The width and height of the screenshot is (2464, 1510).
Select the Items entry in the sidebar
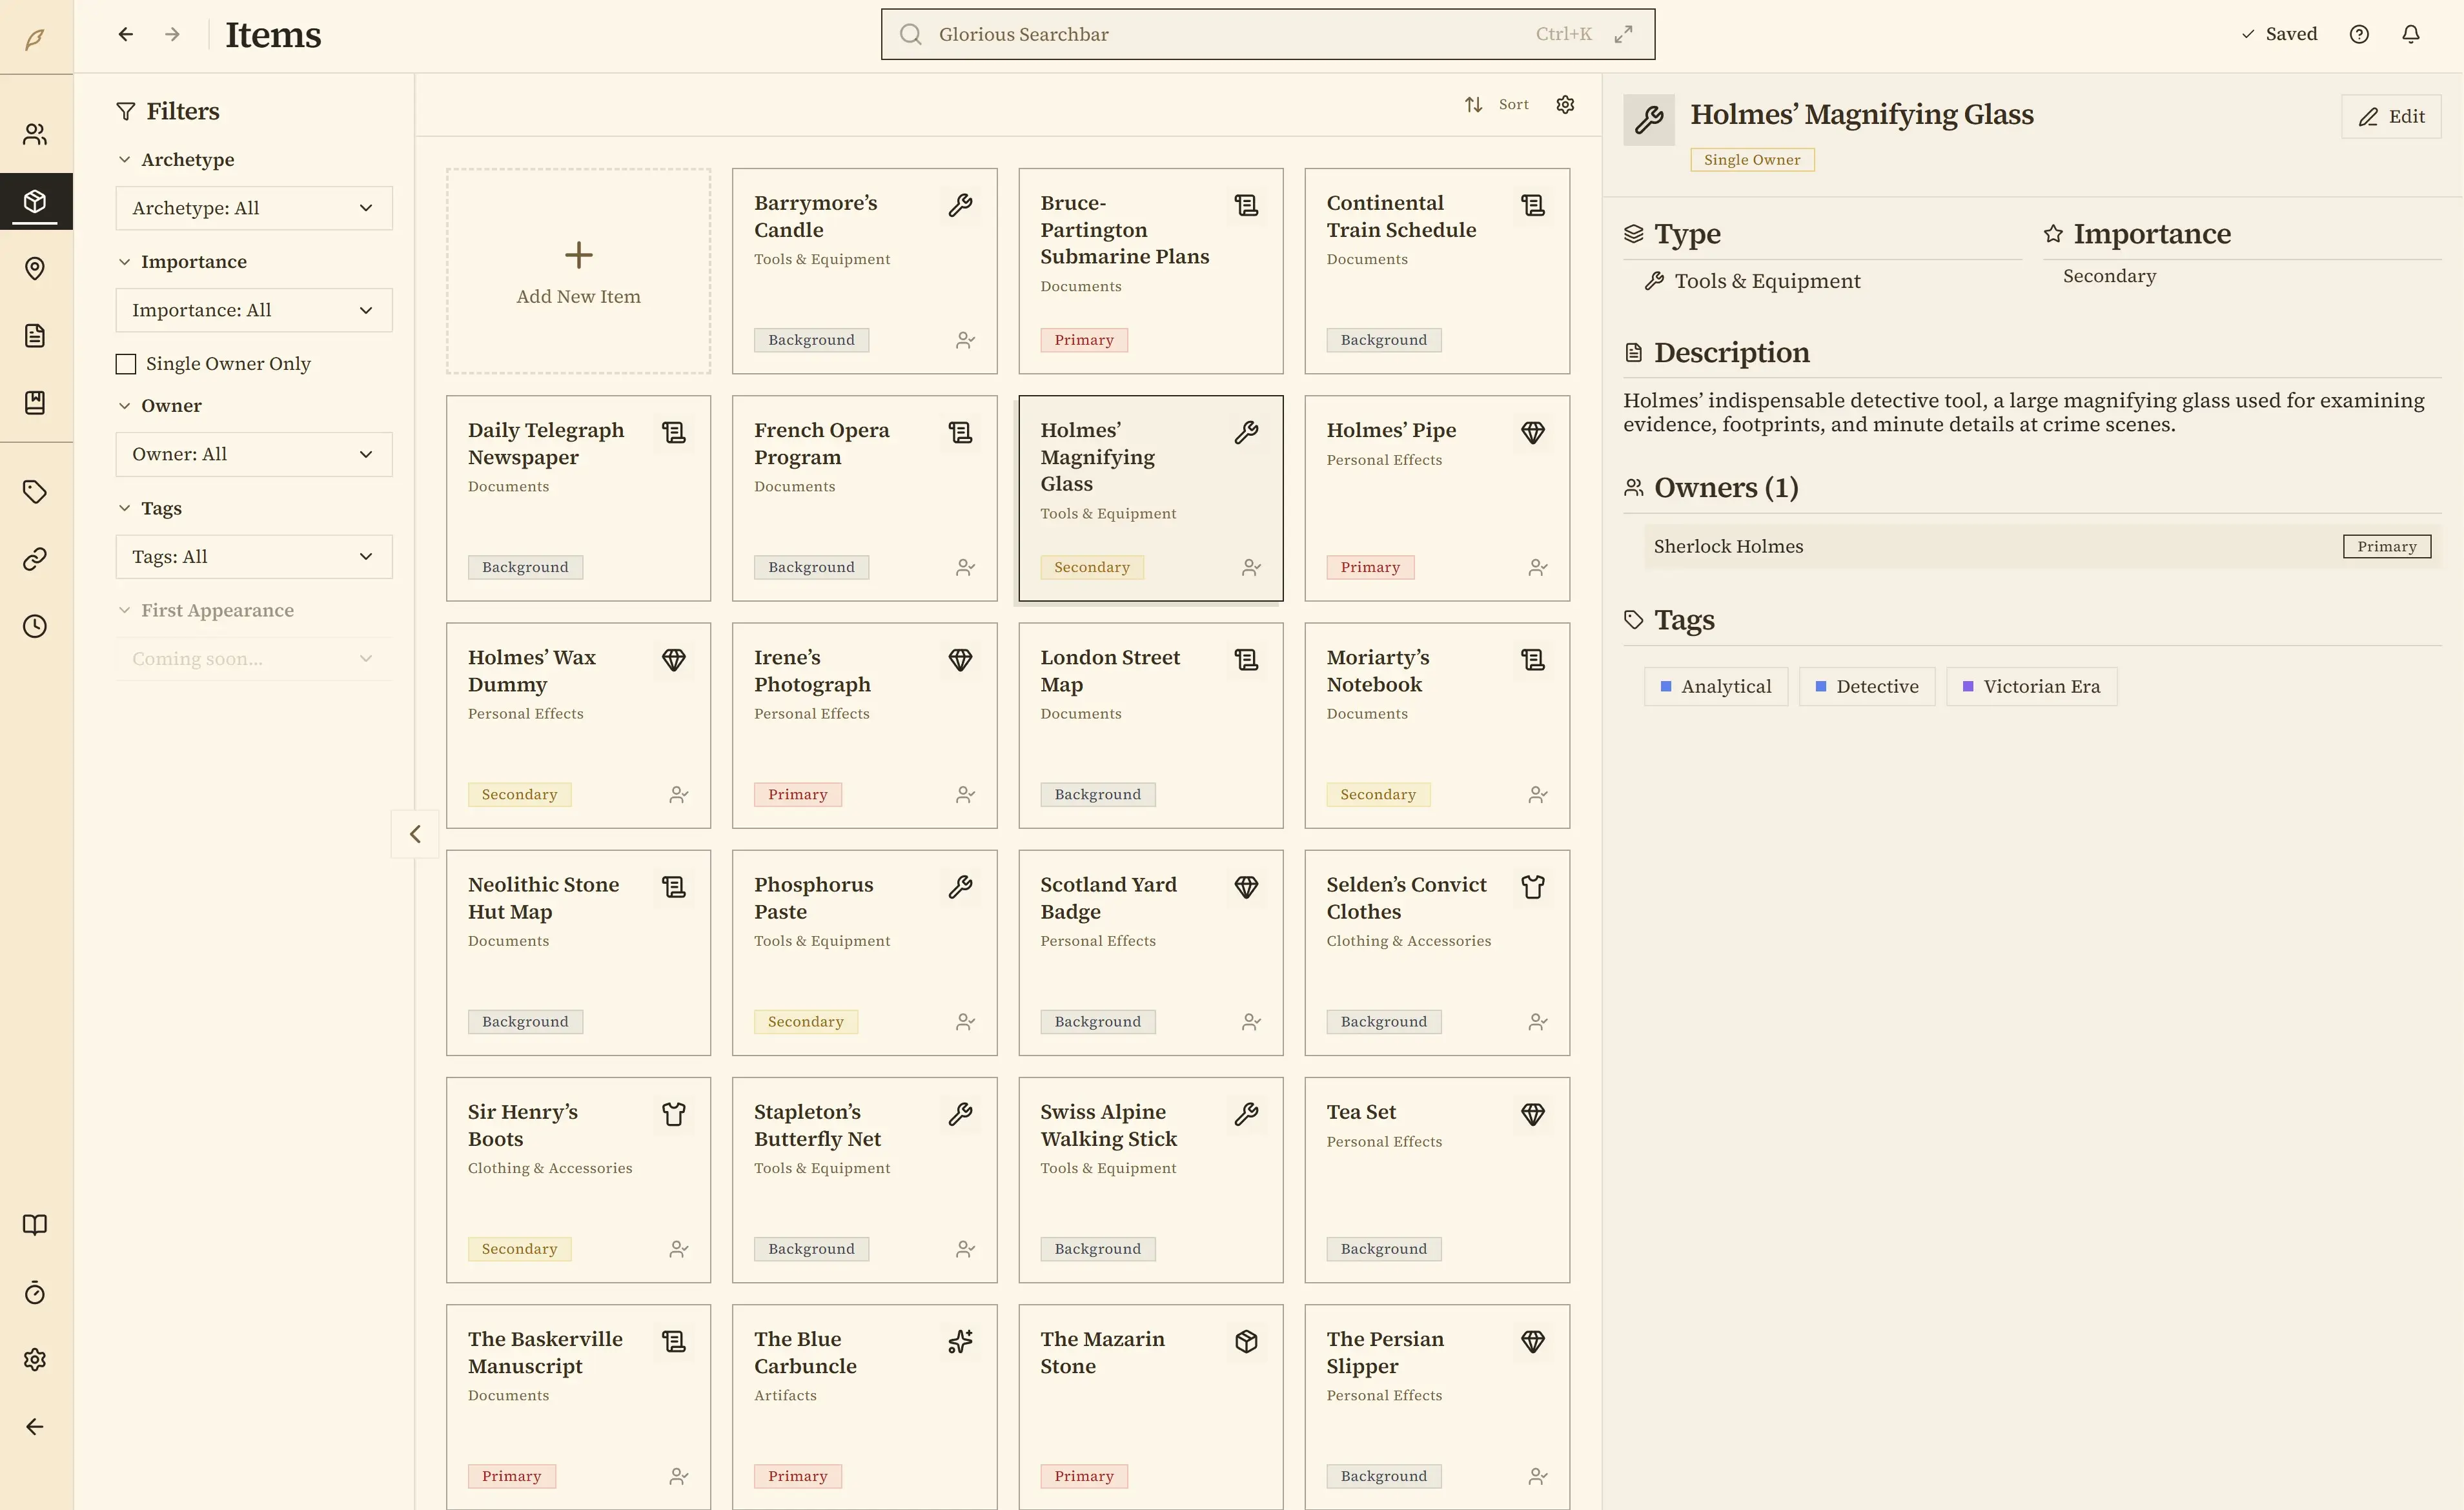[x=36, y=201]
